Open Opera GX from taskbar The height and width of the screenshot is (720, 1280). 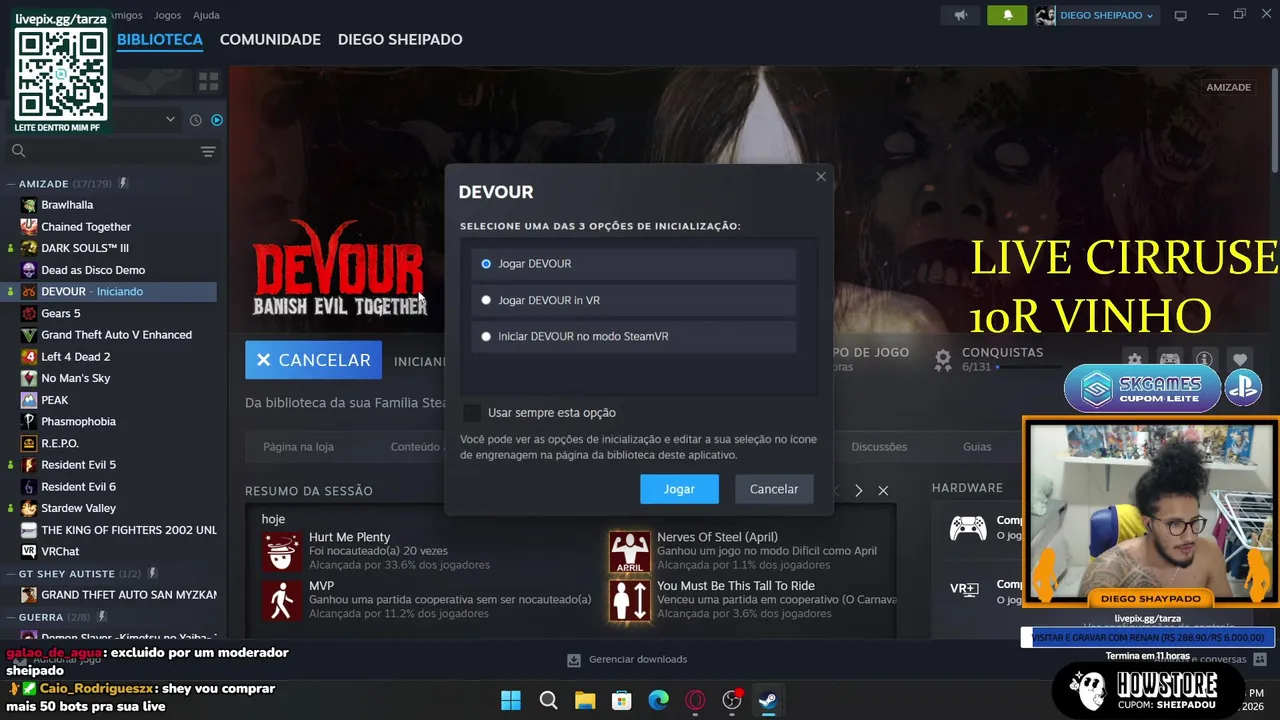(695, 700)
